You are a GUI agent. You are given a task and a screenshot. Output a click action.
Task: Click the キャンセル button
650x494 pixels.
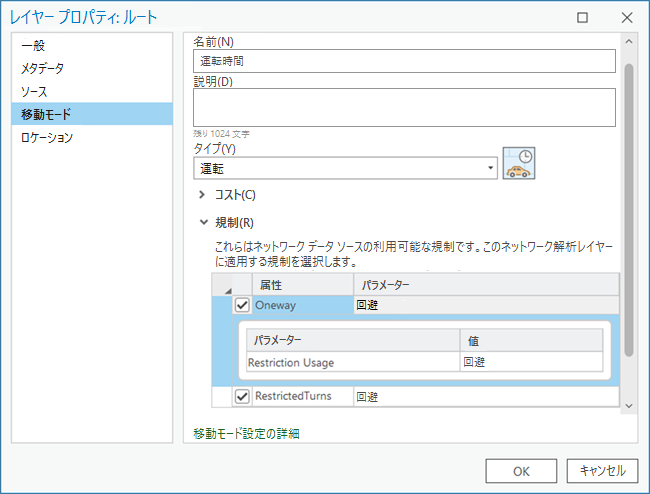click(x=601, y=470)
